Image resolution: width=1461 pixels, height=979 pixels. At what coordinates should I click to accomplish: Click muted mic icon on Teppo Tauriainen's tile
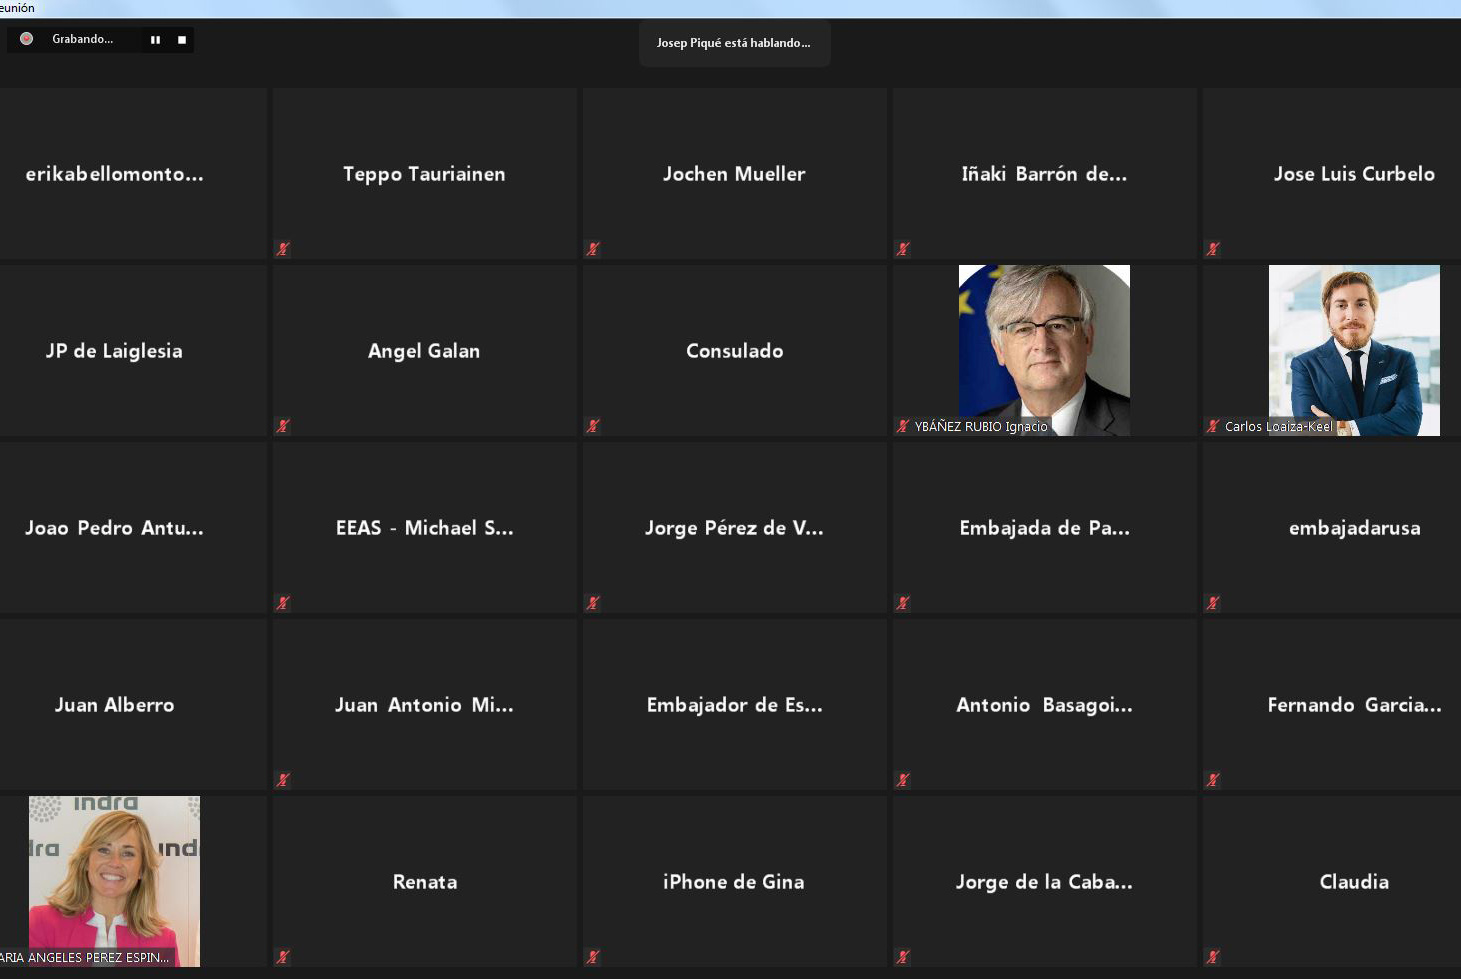pyautogui.click(x=283, y=249)
